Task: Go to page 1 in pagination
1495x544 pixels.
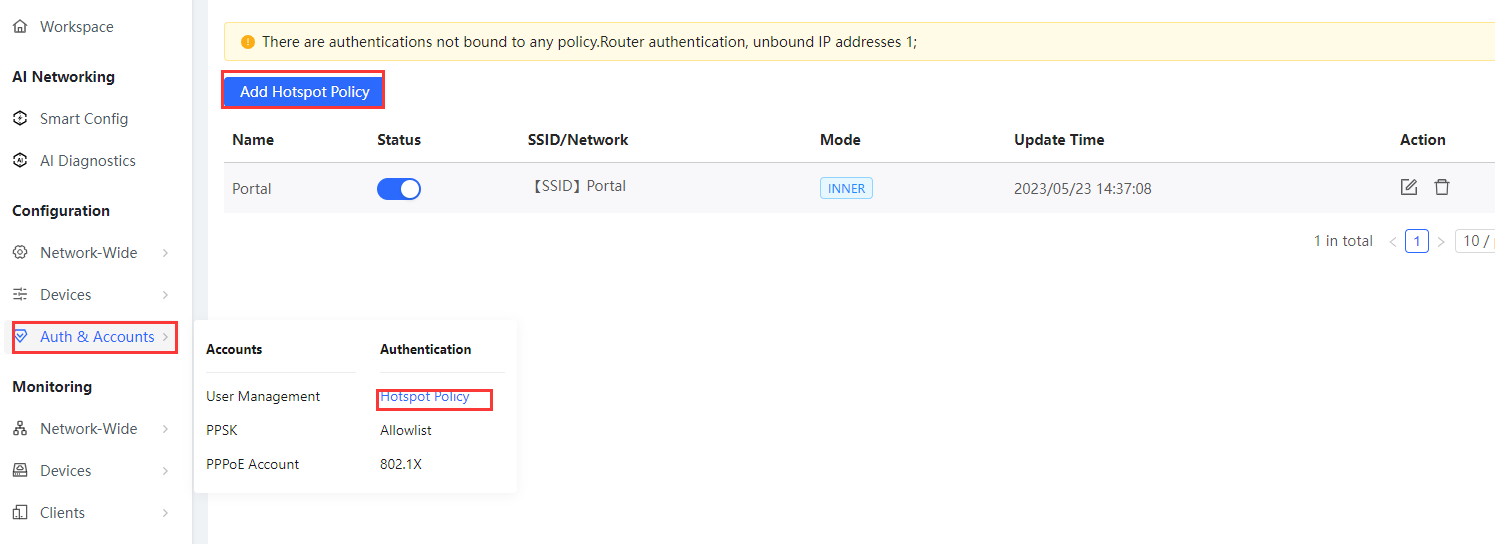Action: click(1416, 241)
